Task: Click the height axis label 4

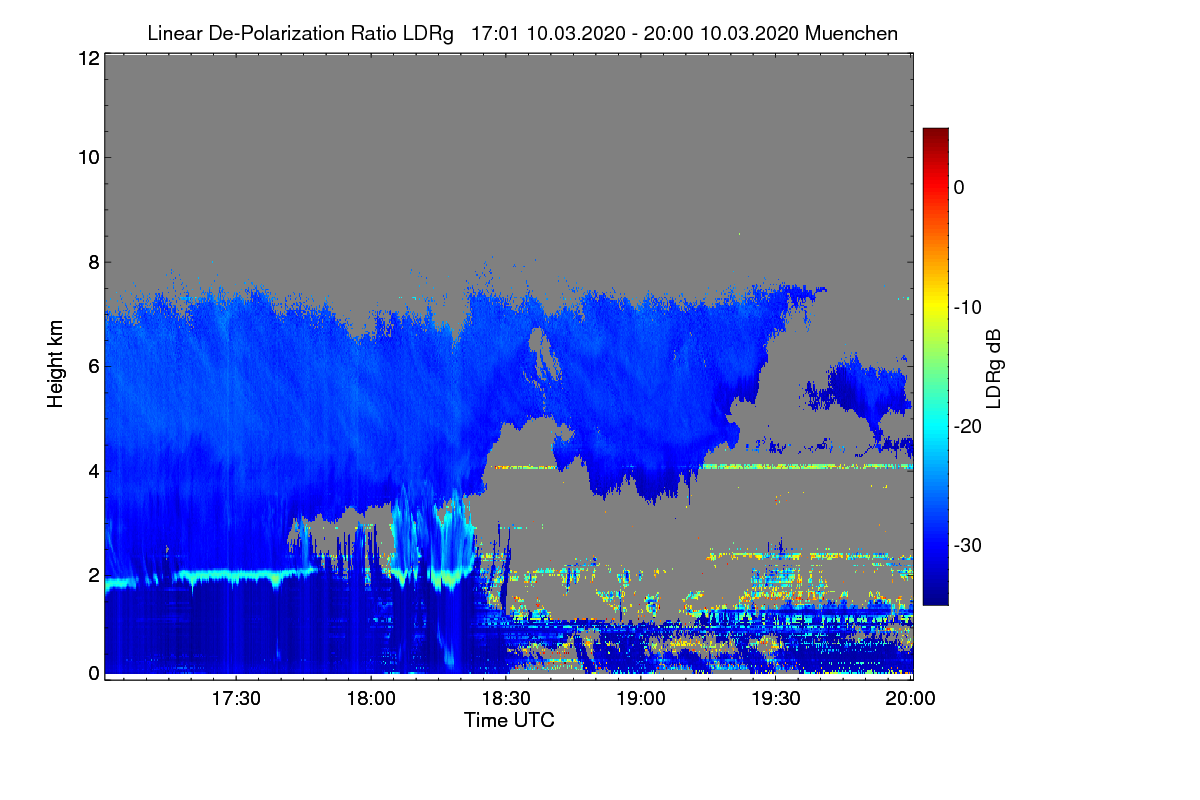Action: (x=92, y=470)
